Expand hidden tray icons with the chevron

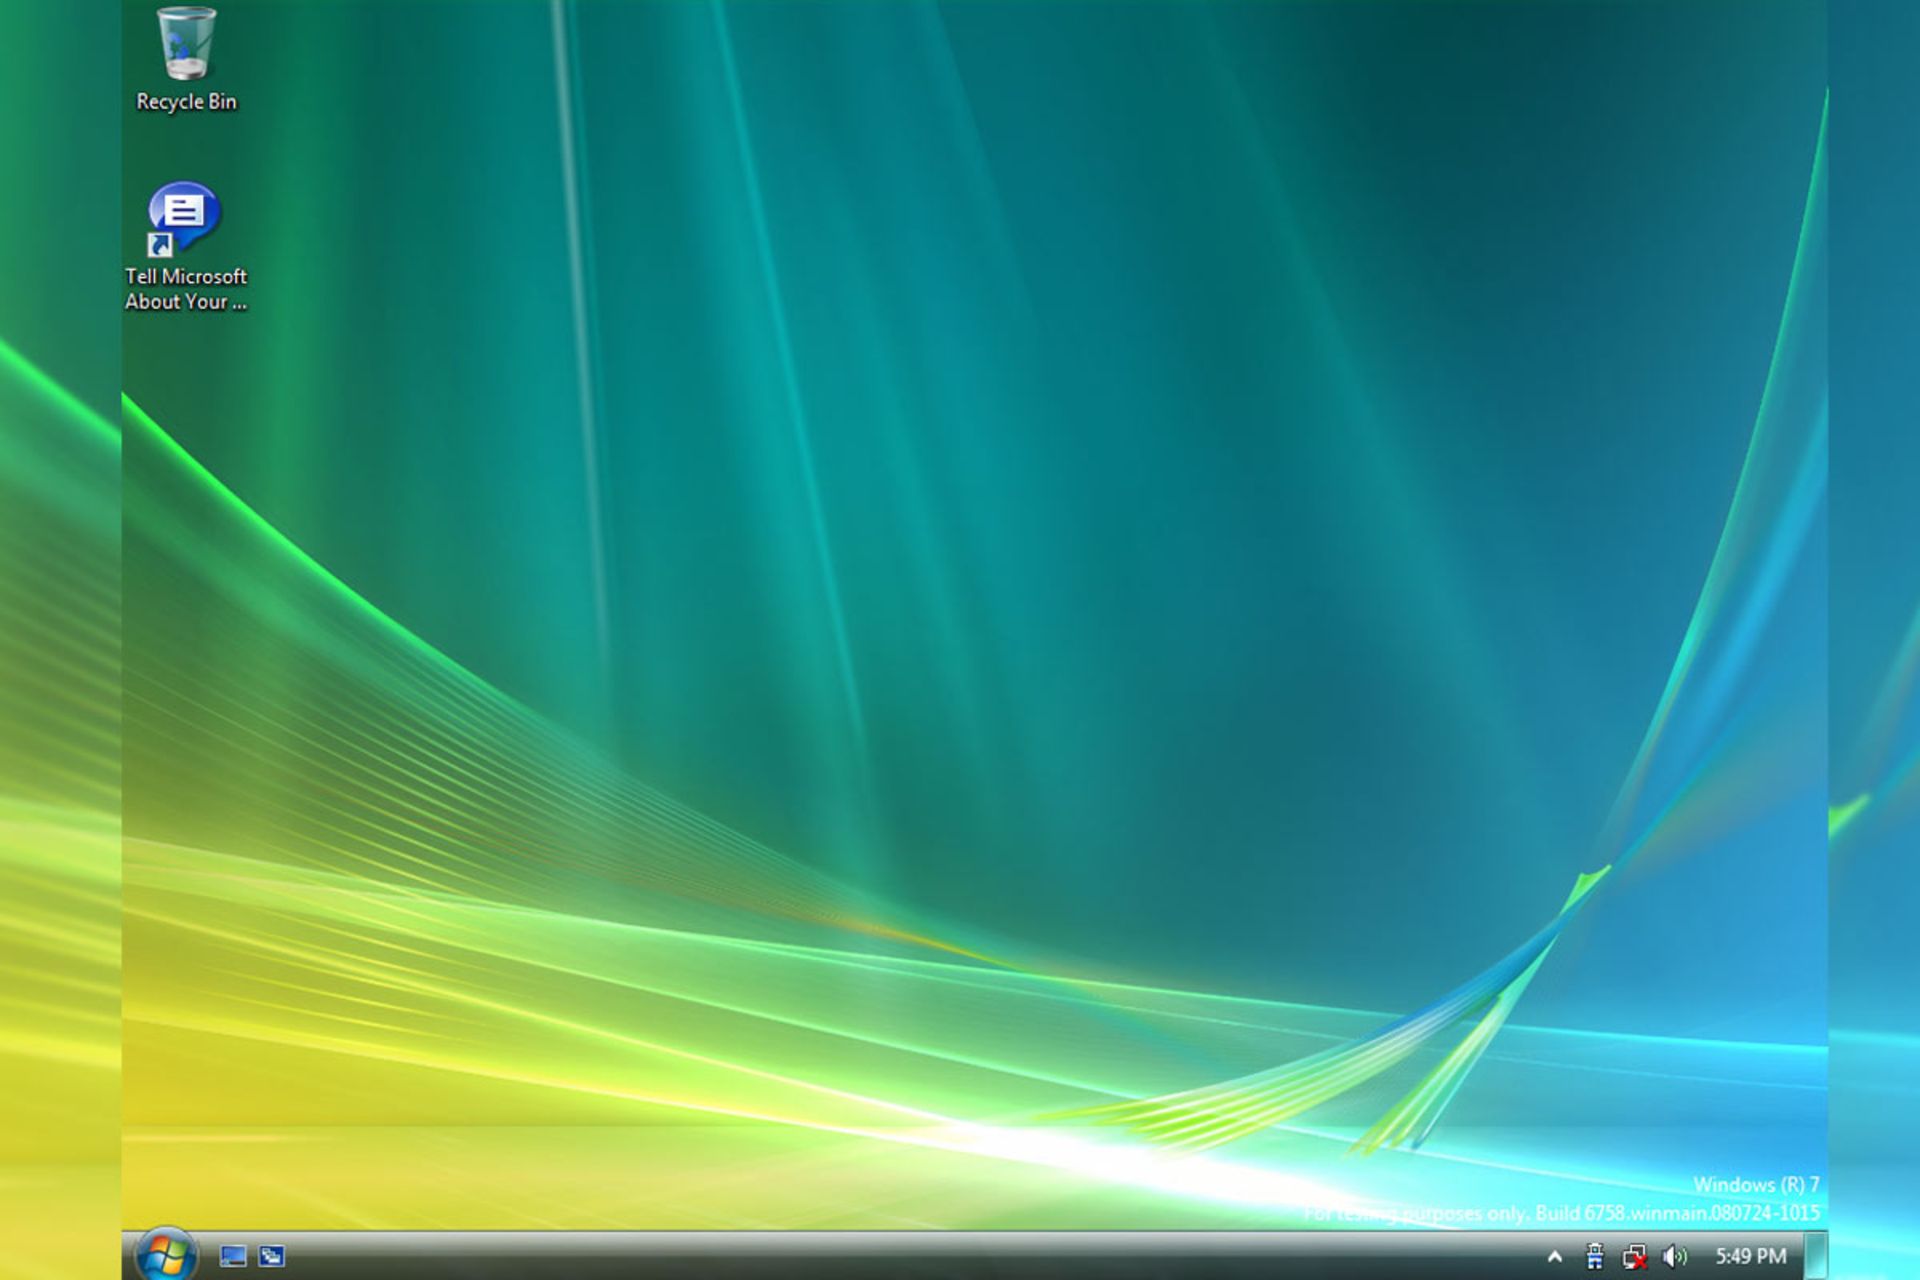[1555, 1256]
